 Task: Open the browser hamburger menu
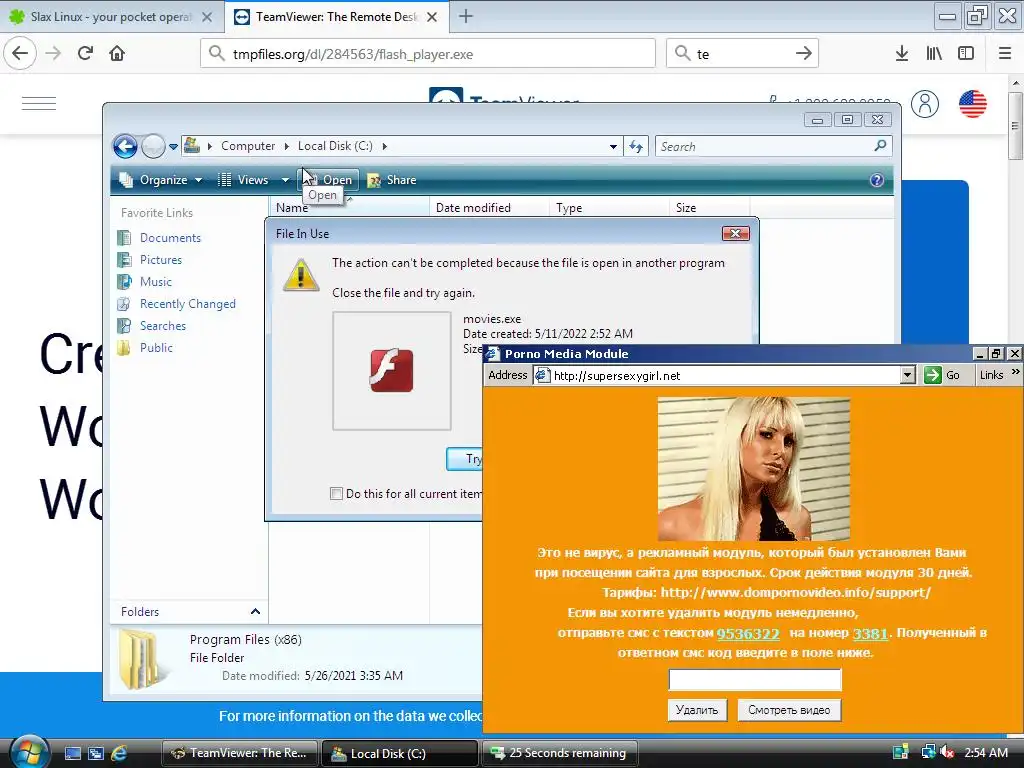[1005, 54]
